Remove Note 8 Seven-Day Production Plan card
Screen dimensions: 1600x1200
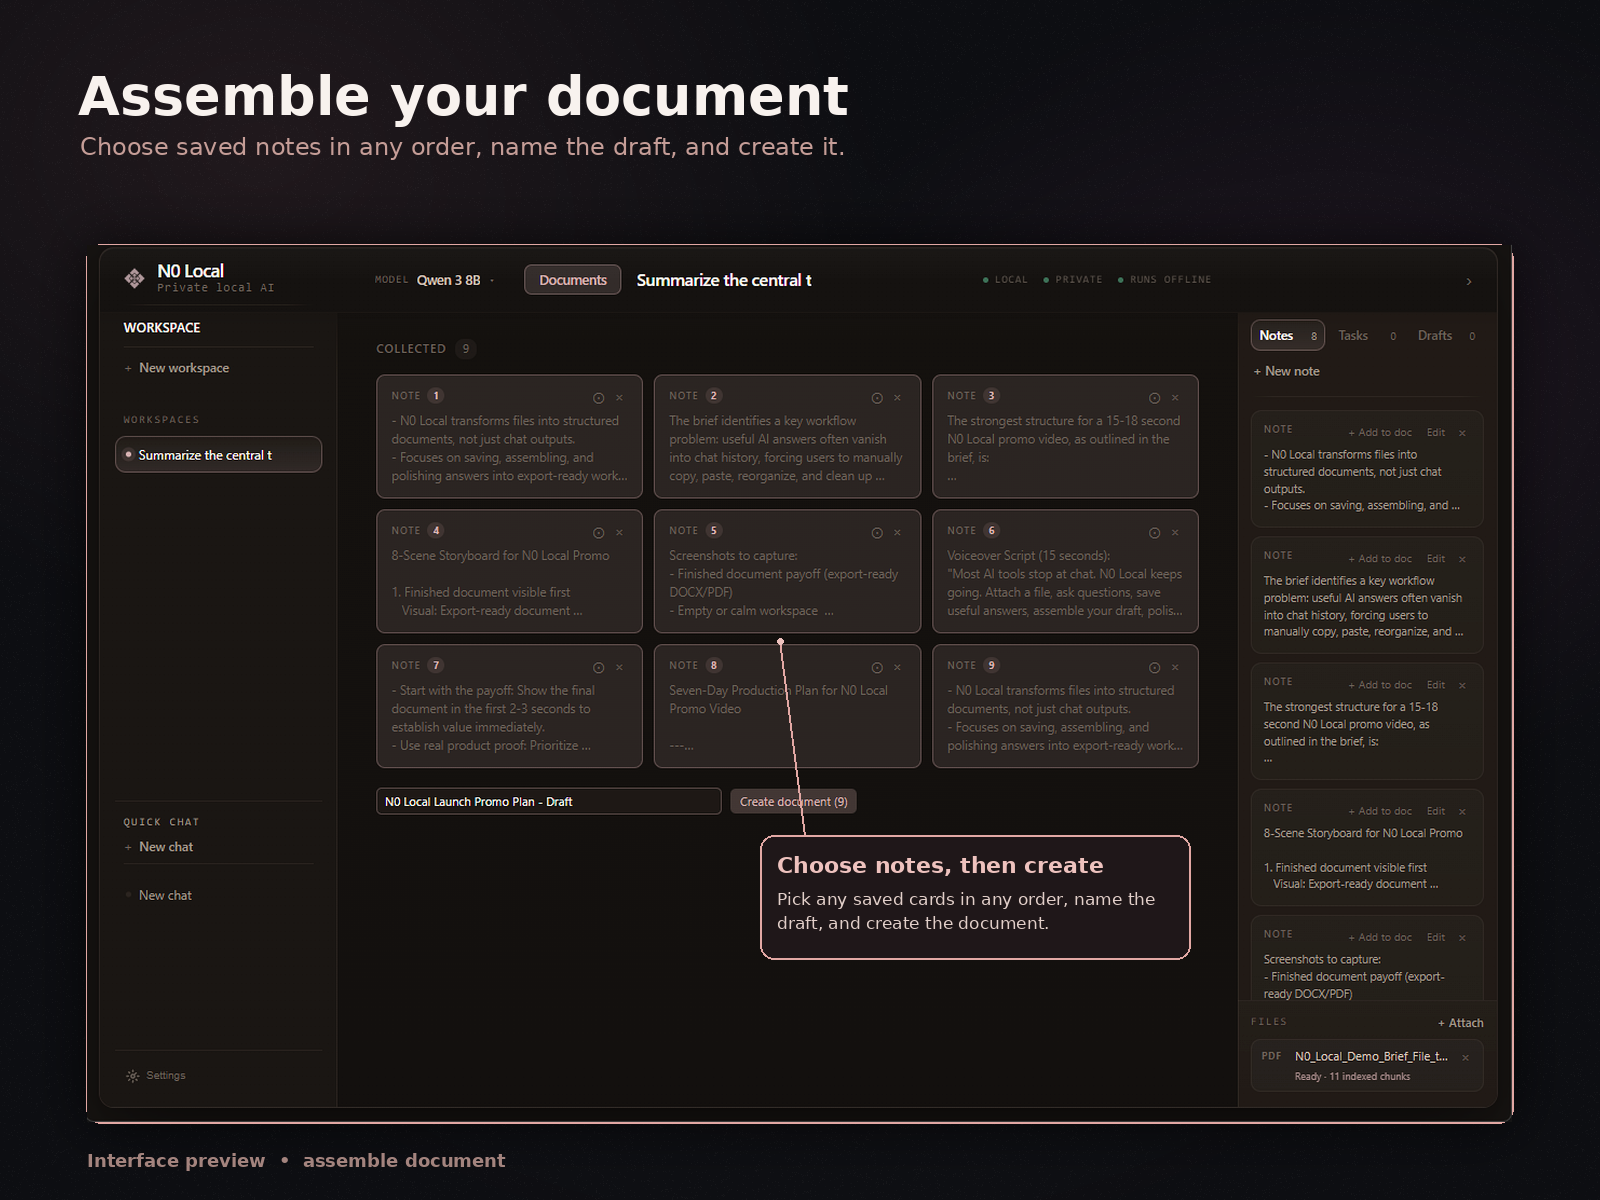(x=897, y=668)
